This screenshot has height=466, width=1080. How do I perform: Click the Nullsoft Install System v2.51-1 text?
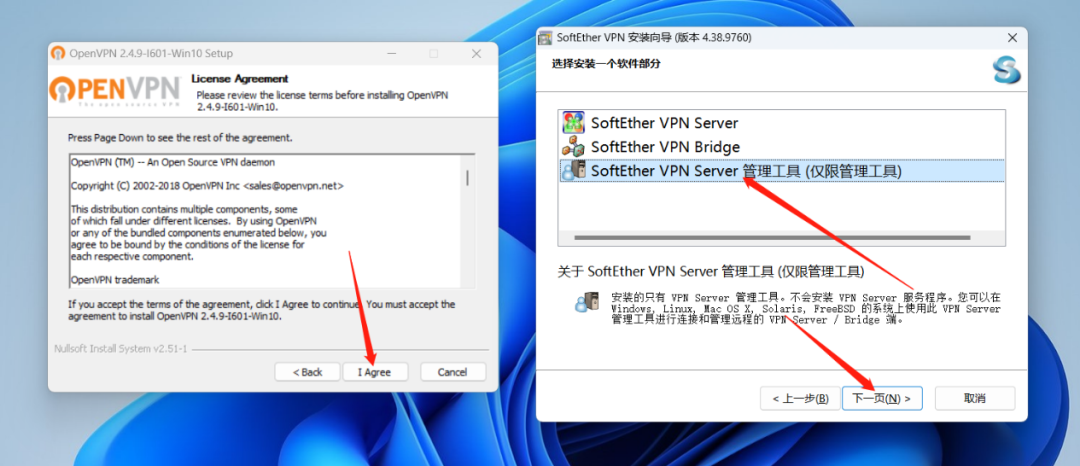(x=121, y=348)
